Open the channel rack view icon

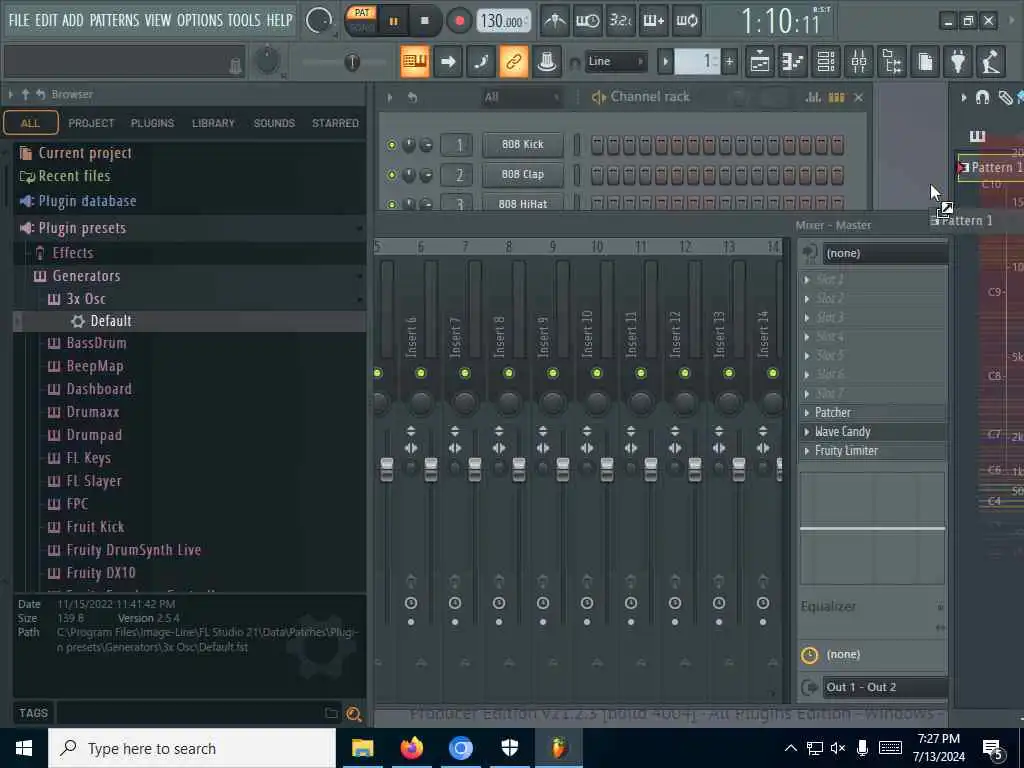tap(826, 62)
